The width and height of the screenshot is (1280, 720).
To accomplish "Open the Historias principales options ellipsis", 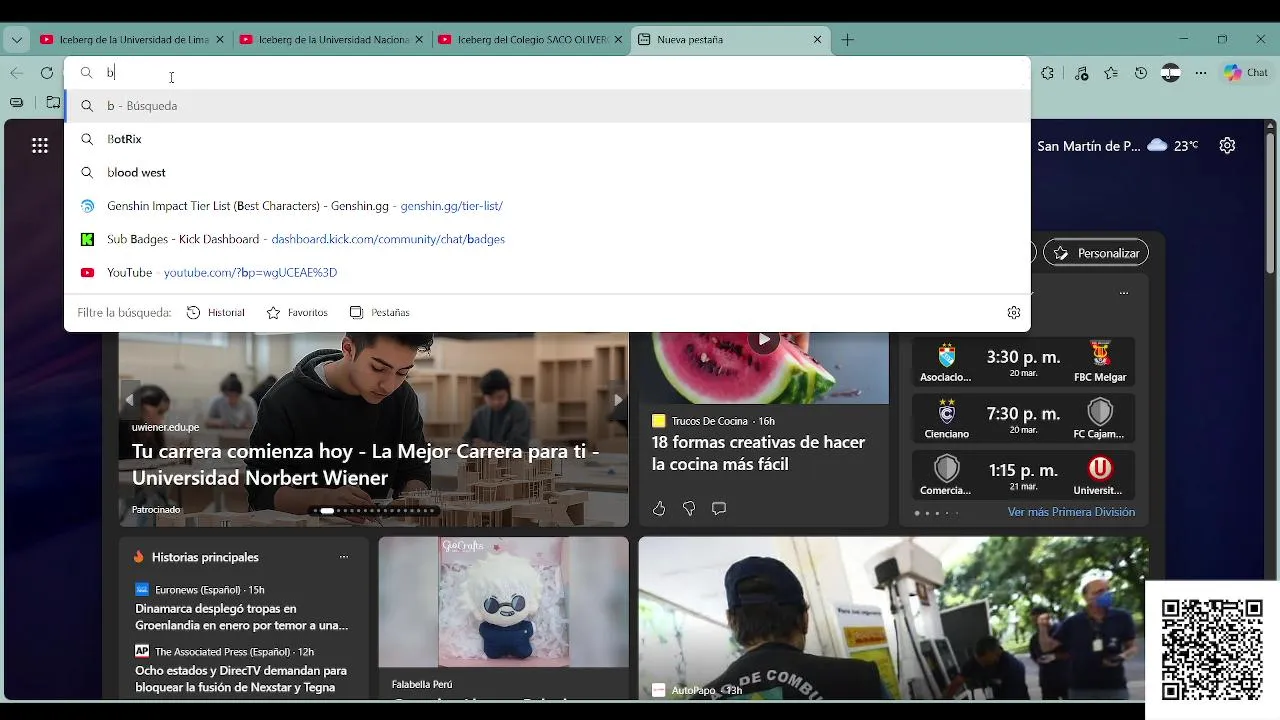I will pos(344,557).
